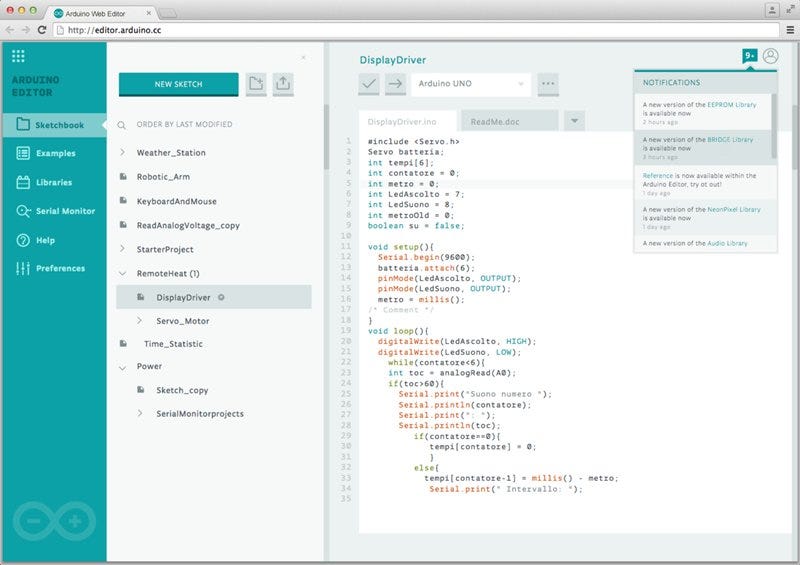Open the EEPROM Library link
The height and width of the screenshot is (565, 800).
coord(732,105)
